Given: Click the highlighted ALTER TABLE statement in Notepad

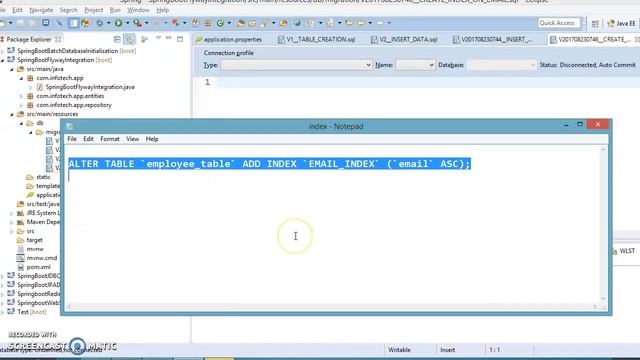Looking at the screenshot, I should 269,164.
